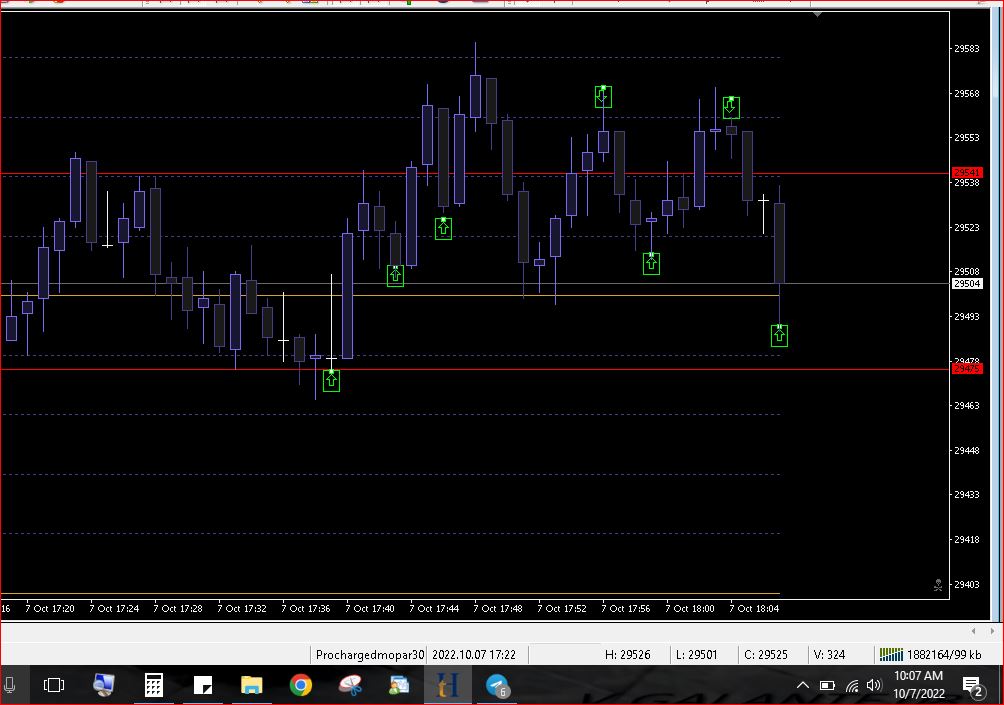Click the Prochargedmopar30 profile in status bar
Image resolution: width=1004 pixels, height=705 pixels.
[x=370, y=655]
